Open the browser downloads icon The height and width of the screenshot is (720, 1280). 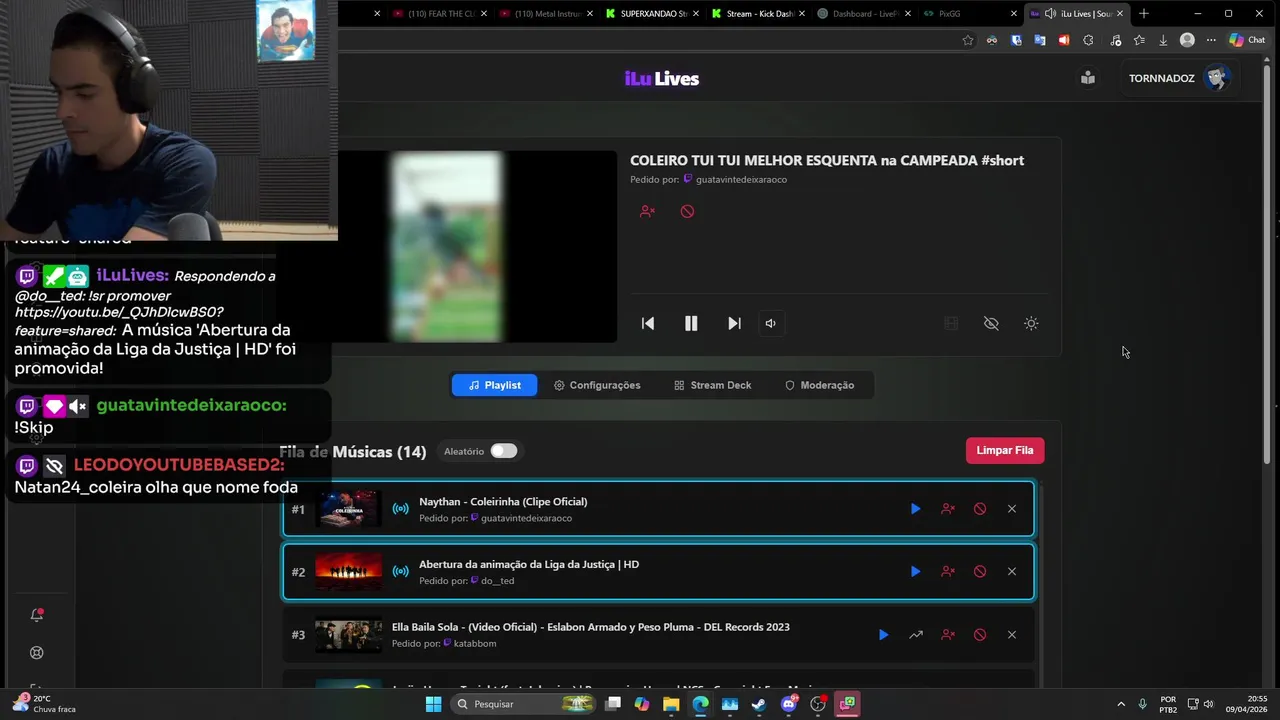tap(1163, 40)
